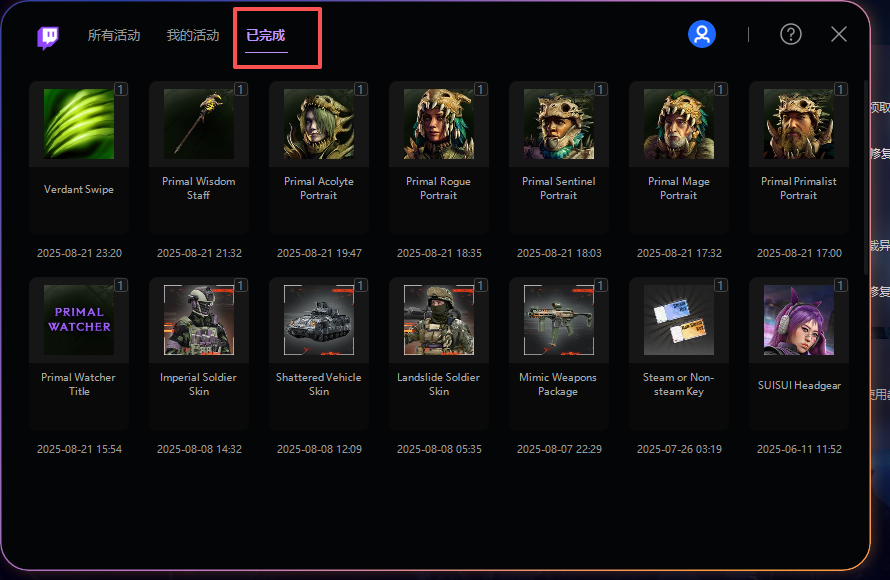Click the 'Primal Rogue Portrait' label
Viewport: 890px width, 580px height.
[x=439, y=188]
